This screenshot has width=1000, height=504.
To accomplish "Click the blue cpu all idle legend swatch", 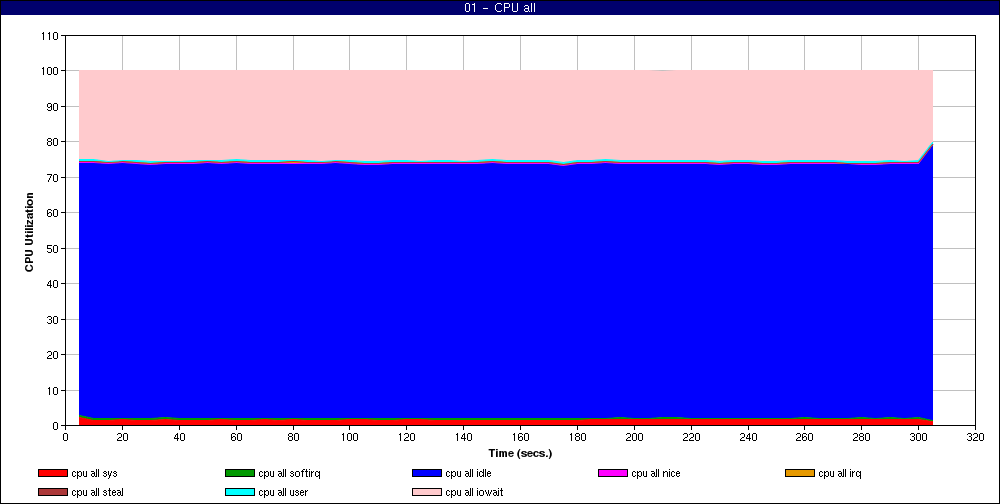I will tap(427, 473).
